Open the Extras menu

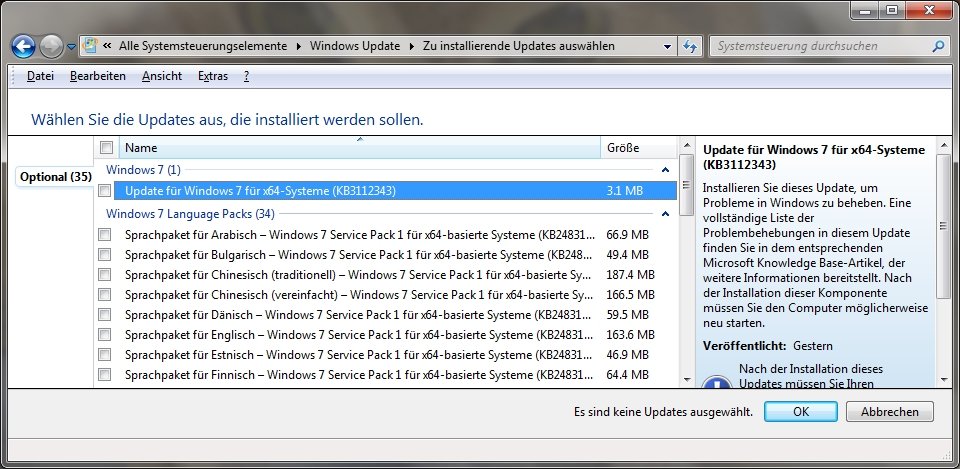click(213, 76)
